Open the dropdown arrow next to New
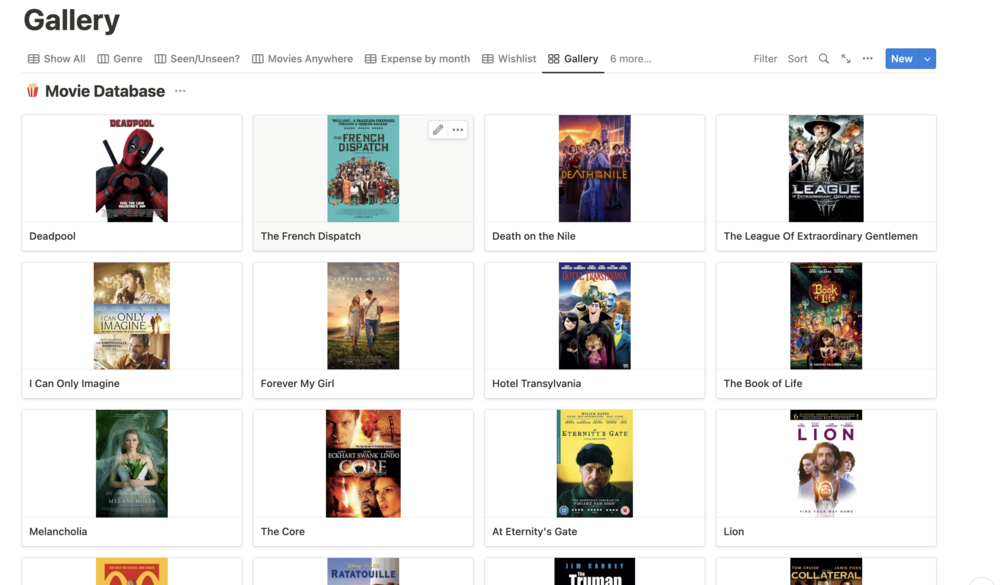The image size is (1005, 585). pyautogui.click(x=927, y=59)
